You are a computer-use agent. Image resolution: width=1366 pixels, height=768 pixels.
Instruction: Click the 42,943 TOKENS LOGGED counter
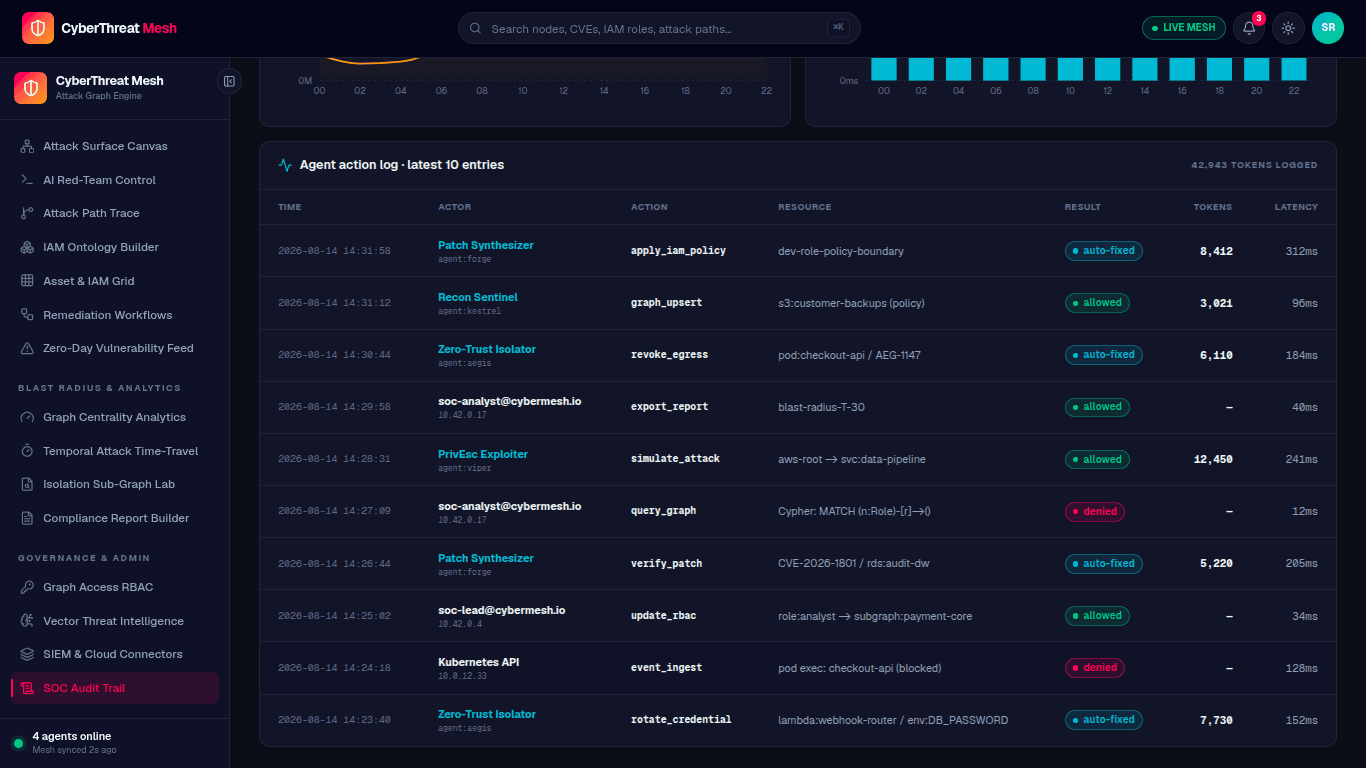pyautogui.click(x=1254, y=165)
